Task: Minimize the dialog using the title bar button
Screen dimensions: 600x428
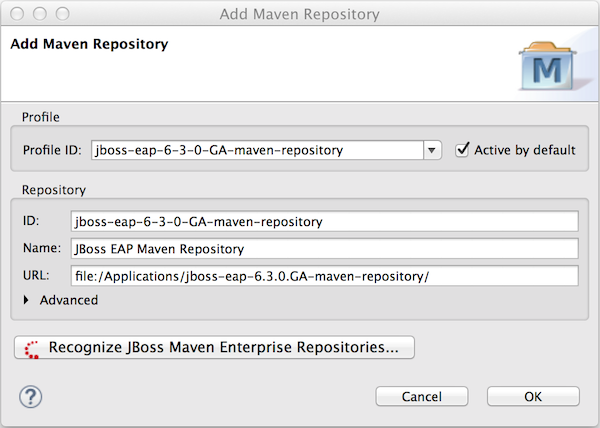Action: click(39, 14)
